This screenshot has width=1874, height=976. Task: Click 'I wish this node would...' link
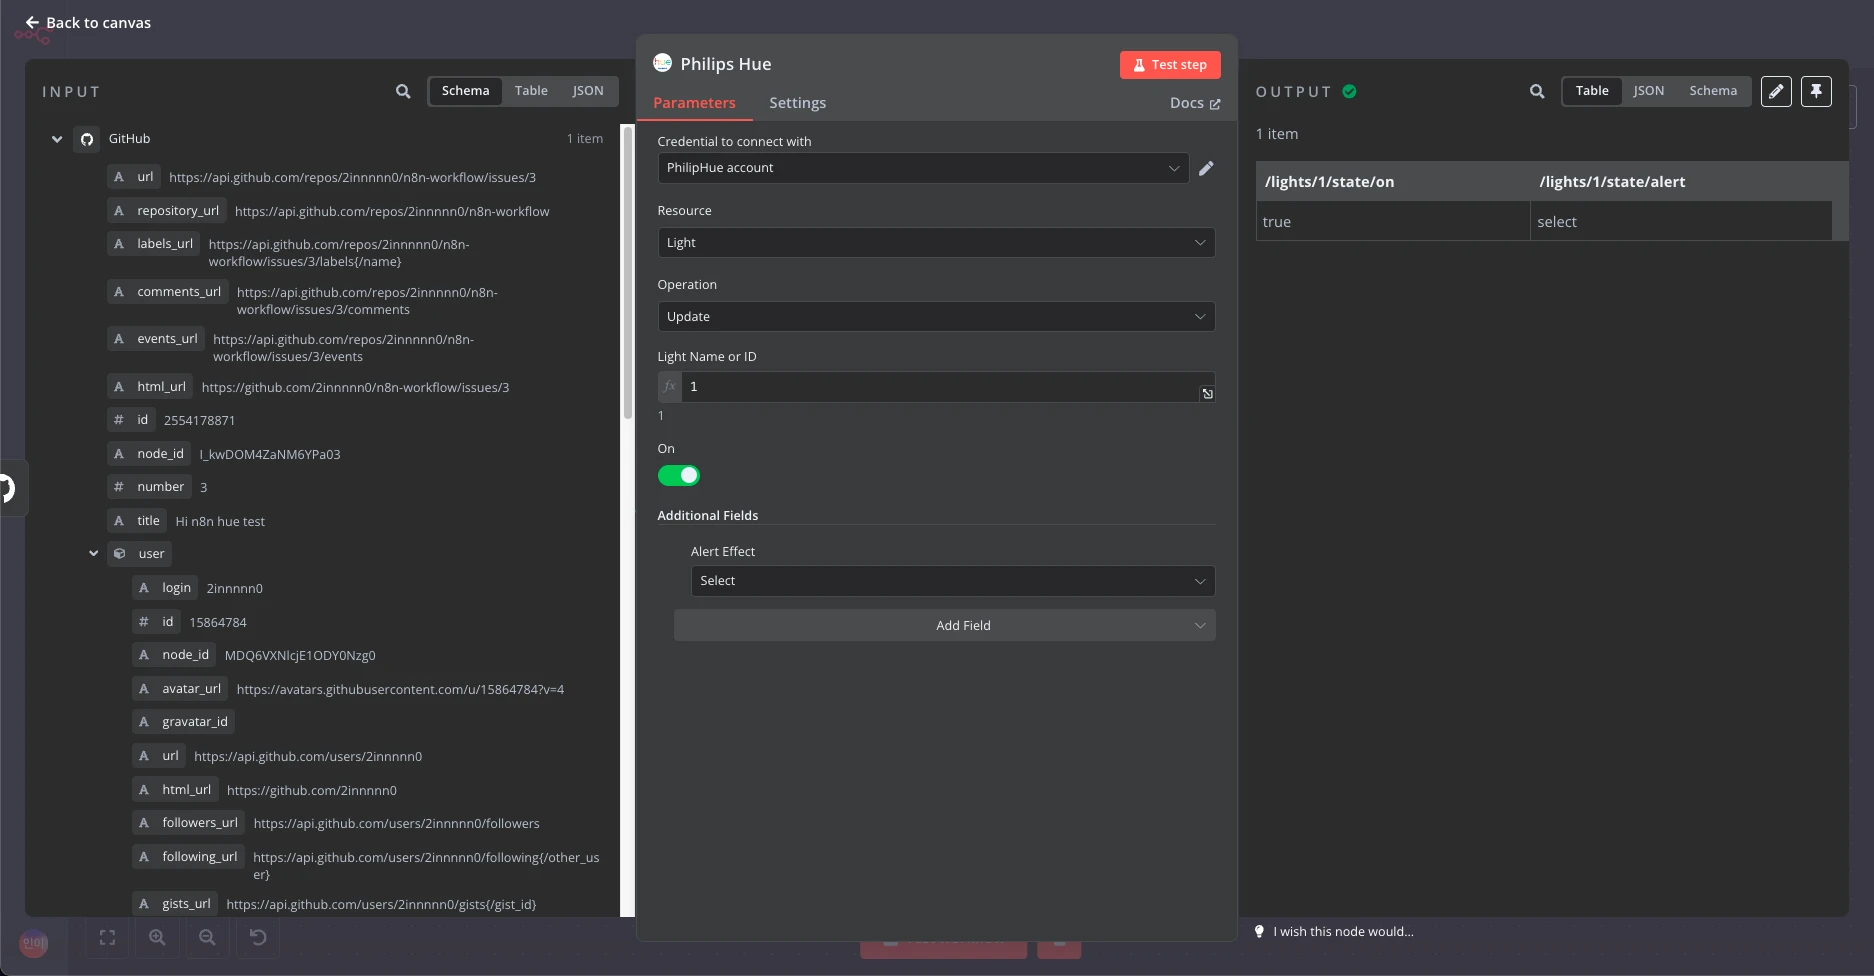tap(1343, 931)
